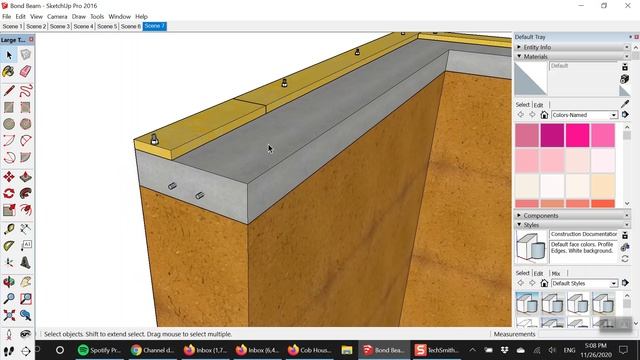Click the Zoom Extents tool
This screenshot has height=360, width=640.
point(9,315)
